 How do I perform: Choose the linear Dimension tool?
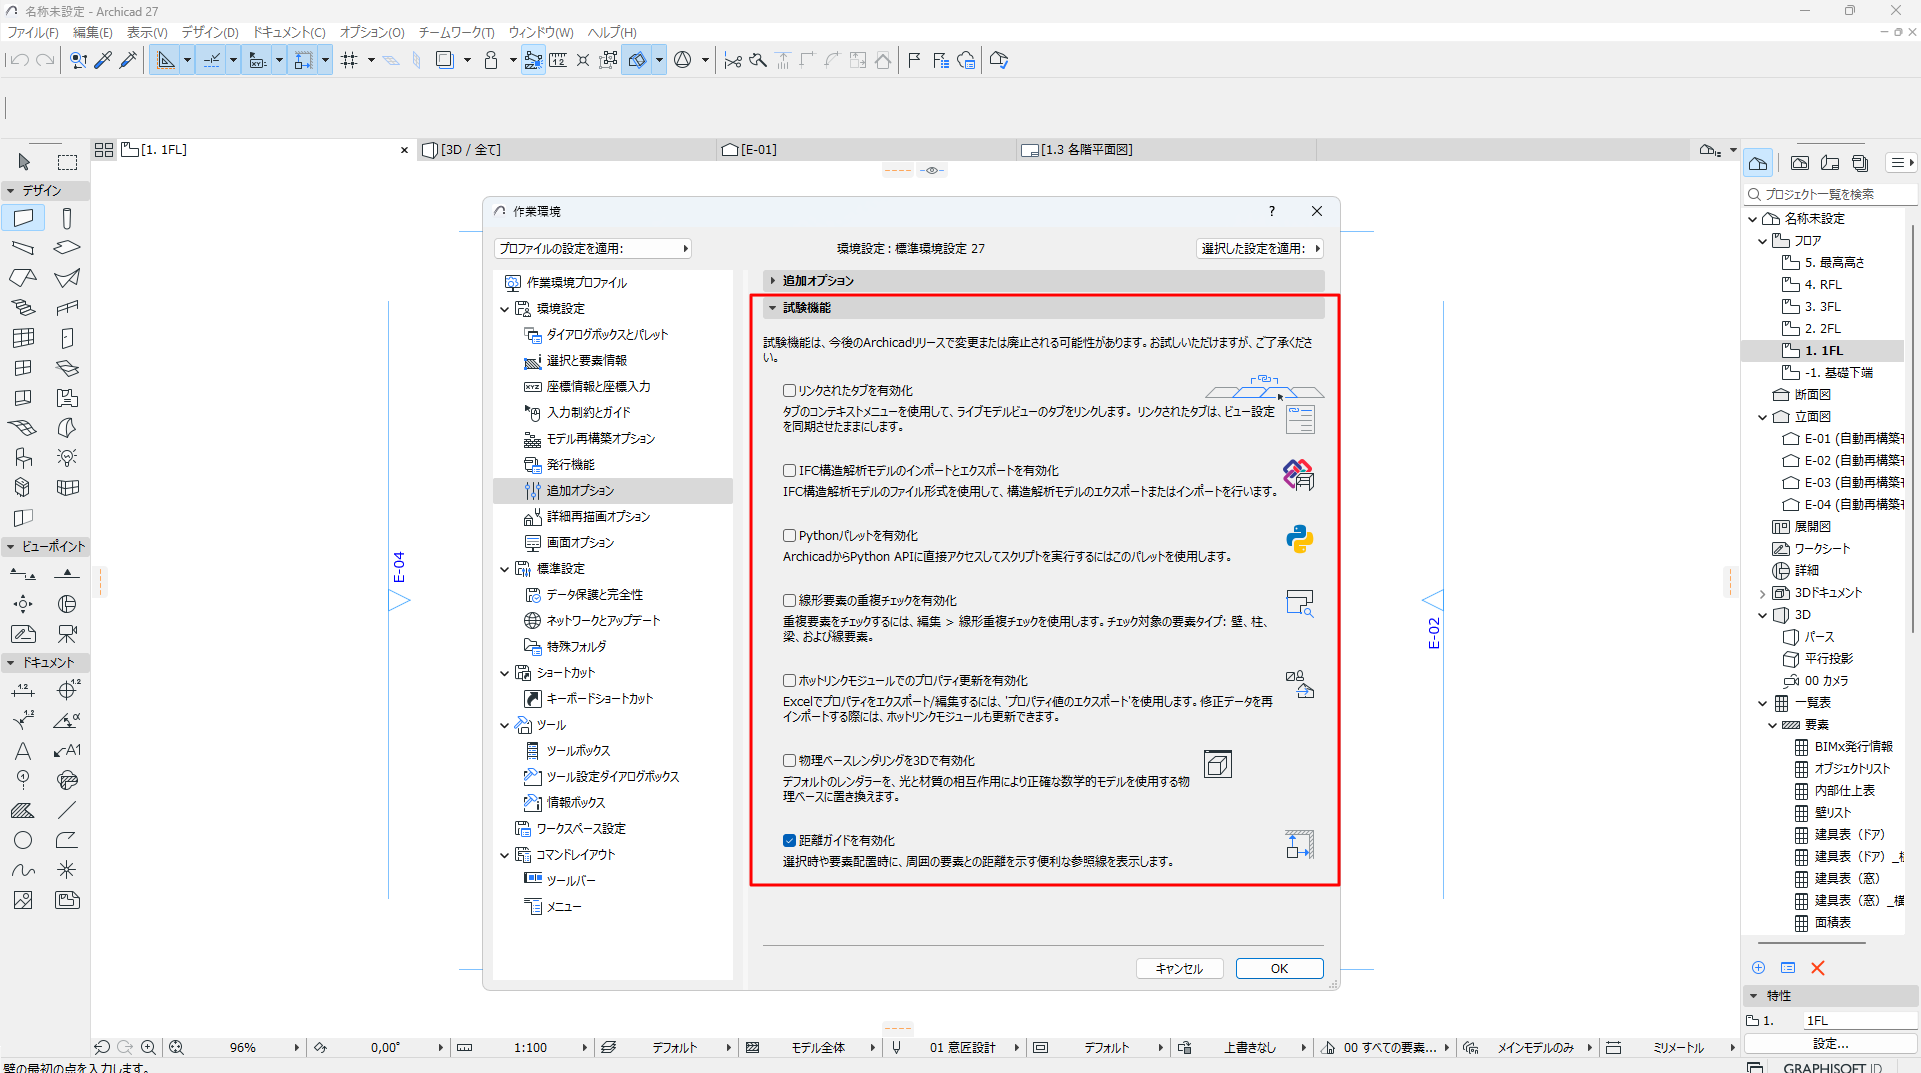[23, 690]
